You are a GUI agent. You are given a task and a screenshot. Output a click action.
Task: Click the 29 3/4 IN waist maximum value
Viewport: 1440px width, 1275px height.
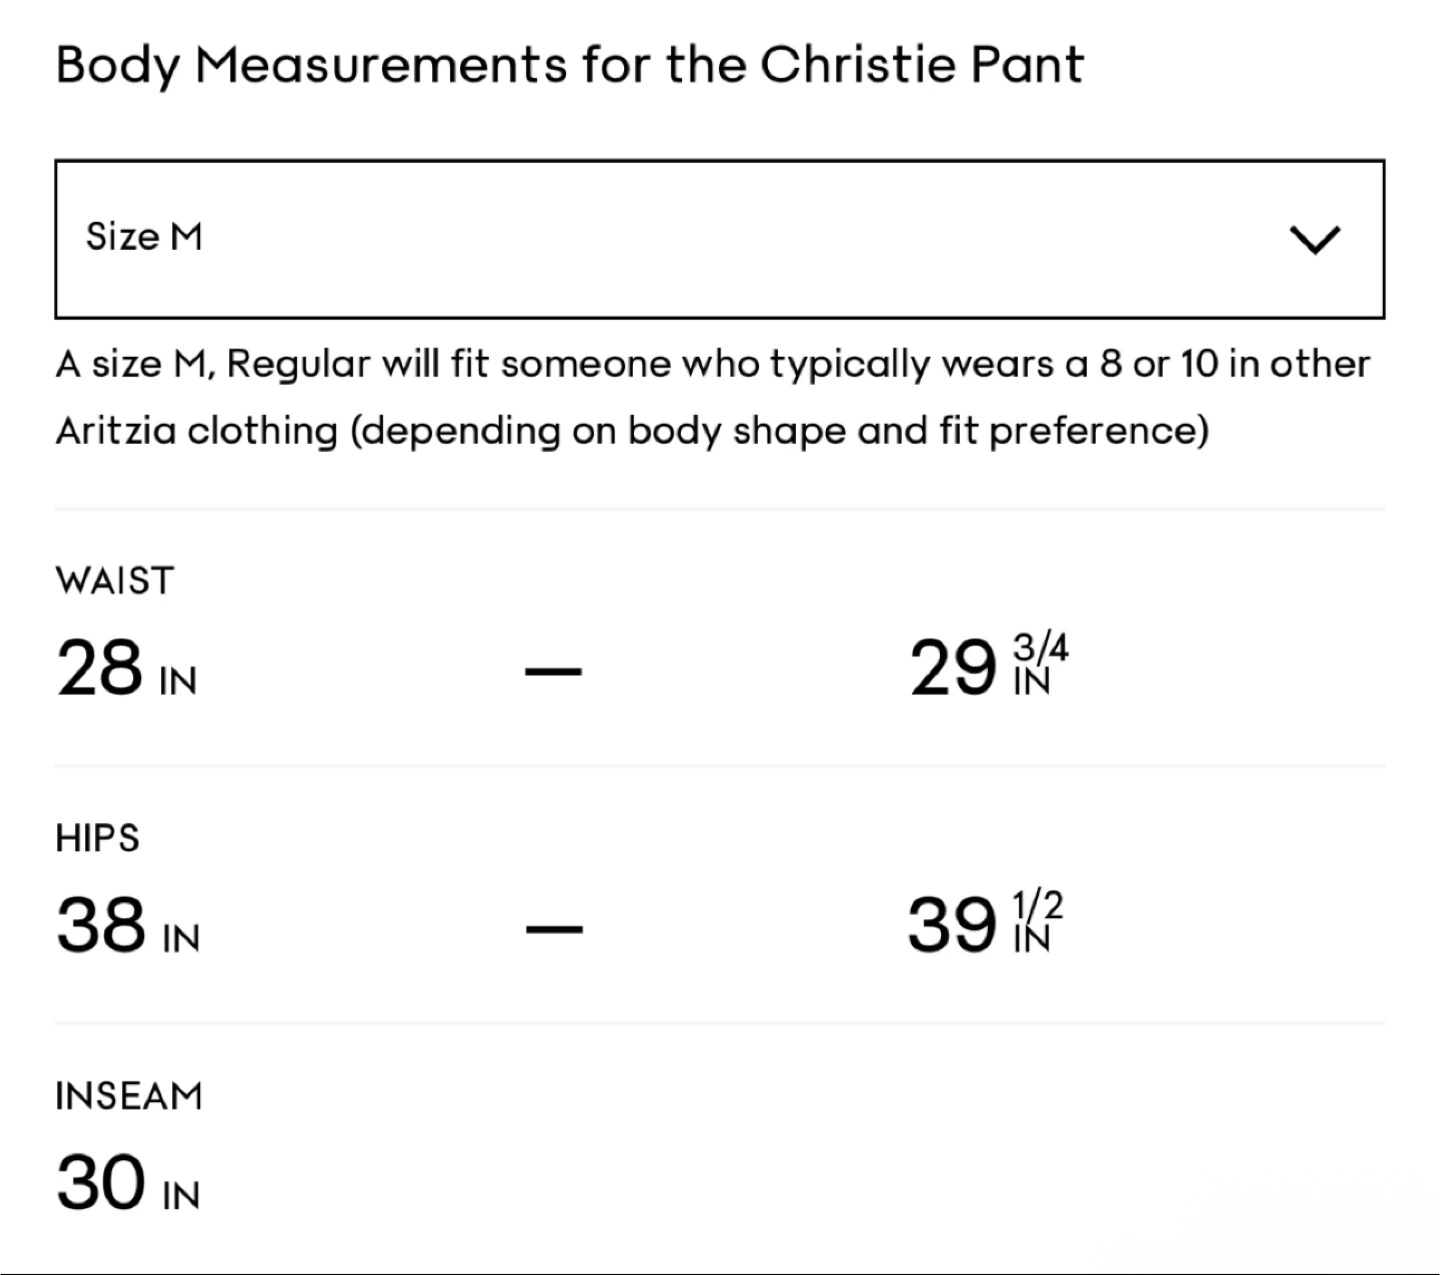(x=989, y=665)
